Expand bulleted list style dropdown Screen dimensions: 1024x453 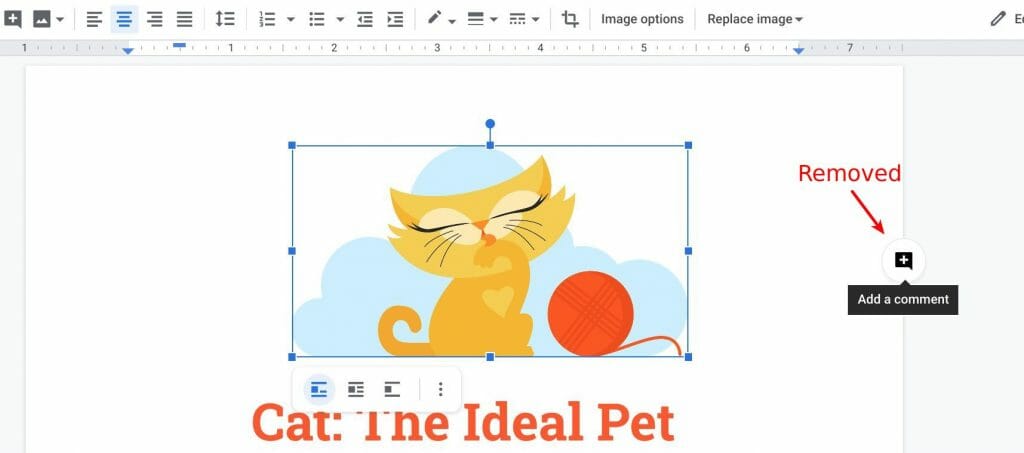click(x=340, y=20)
